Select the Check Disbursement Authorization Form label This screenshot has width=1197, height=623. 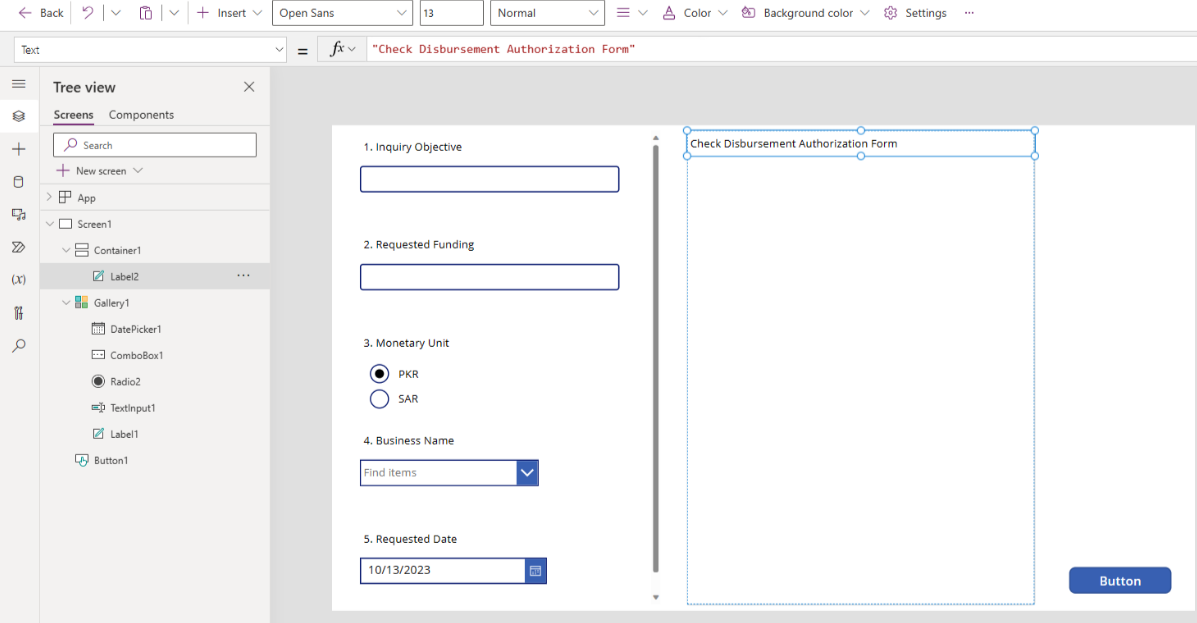860,144
